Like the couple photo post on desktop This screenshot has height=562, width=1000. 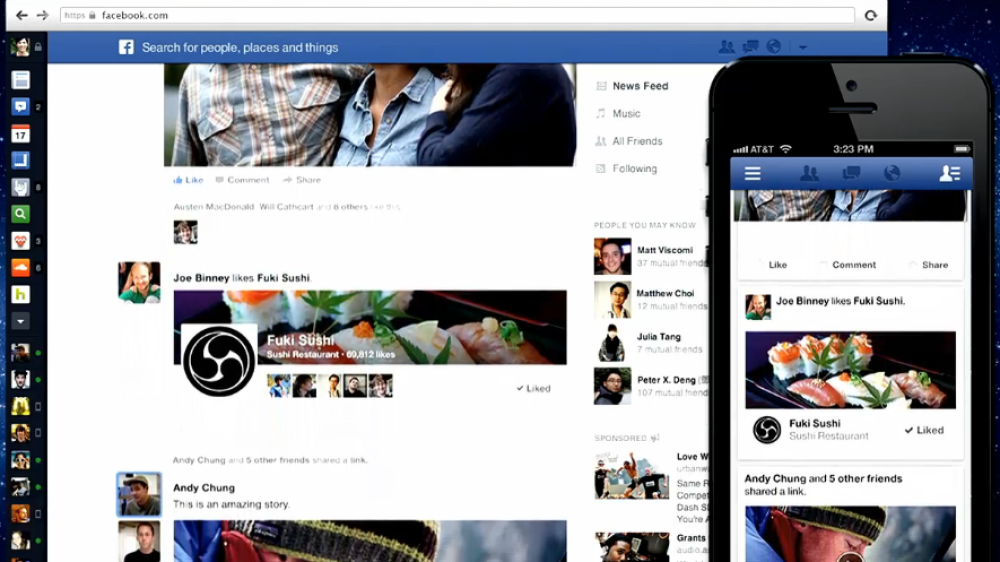[x=188, y=180]
